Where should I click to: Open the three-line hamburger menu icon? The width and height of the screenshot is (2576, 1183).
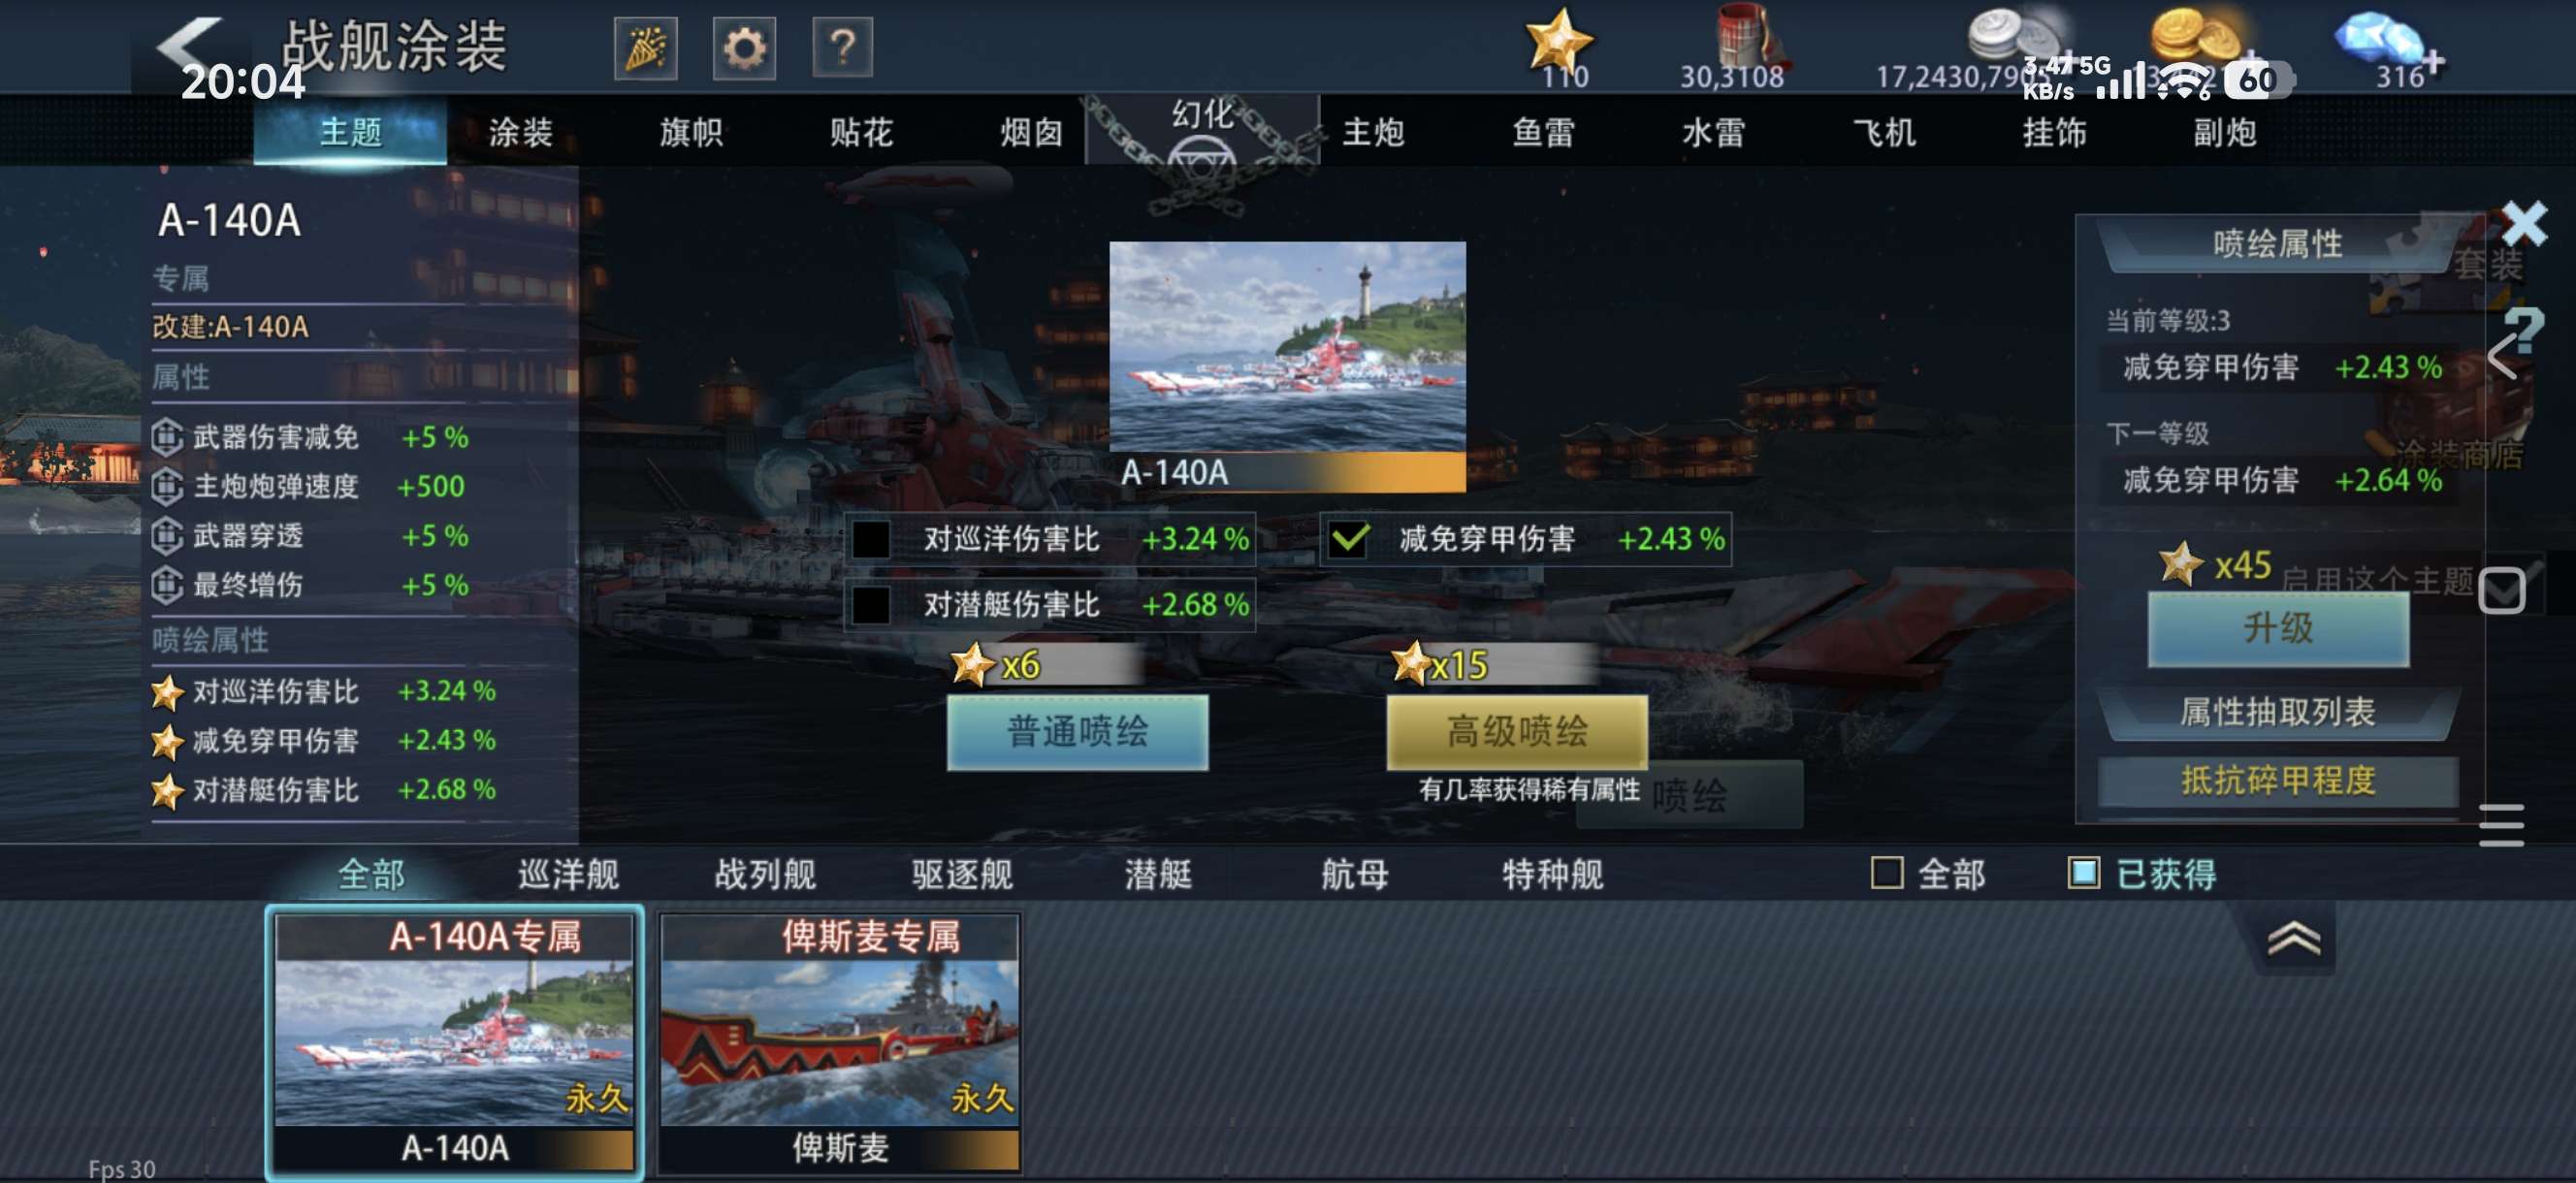pyautogui.click(x=2501, y=825)
